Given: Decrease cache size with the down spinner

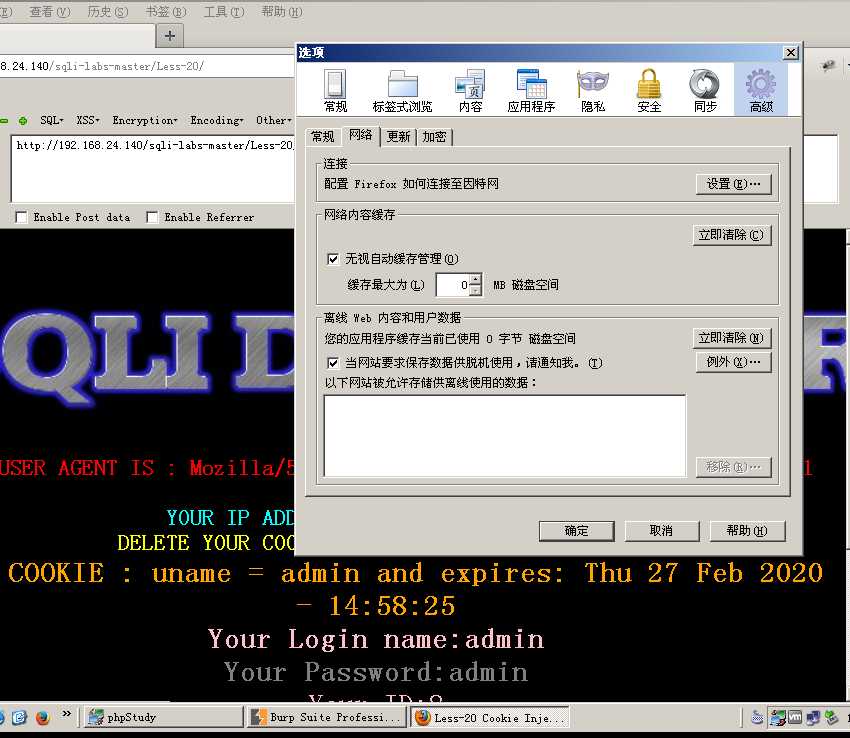Looking at the screenshot, I should (x=475, y=290).
